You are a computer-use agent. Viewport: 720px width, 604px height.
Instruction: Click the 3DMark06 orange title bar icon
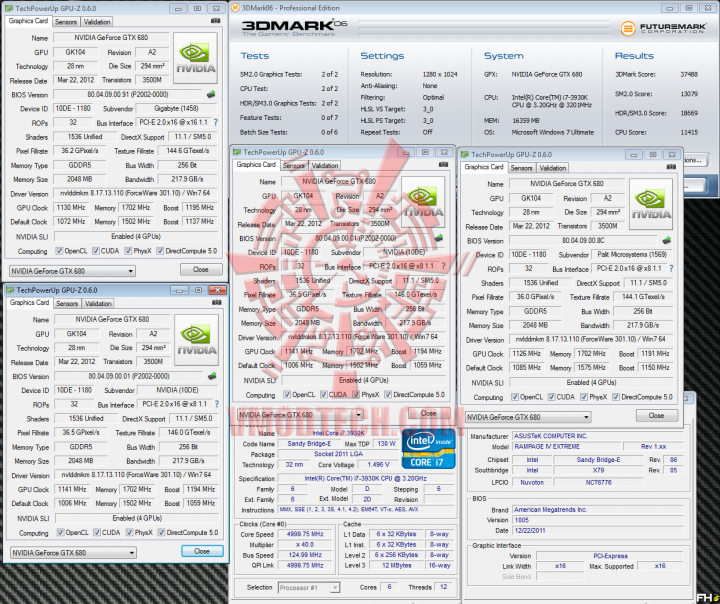pyautogui.click(x=235, y=8)
